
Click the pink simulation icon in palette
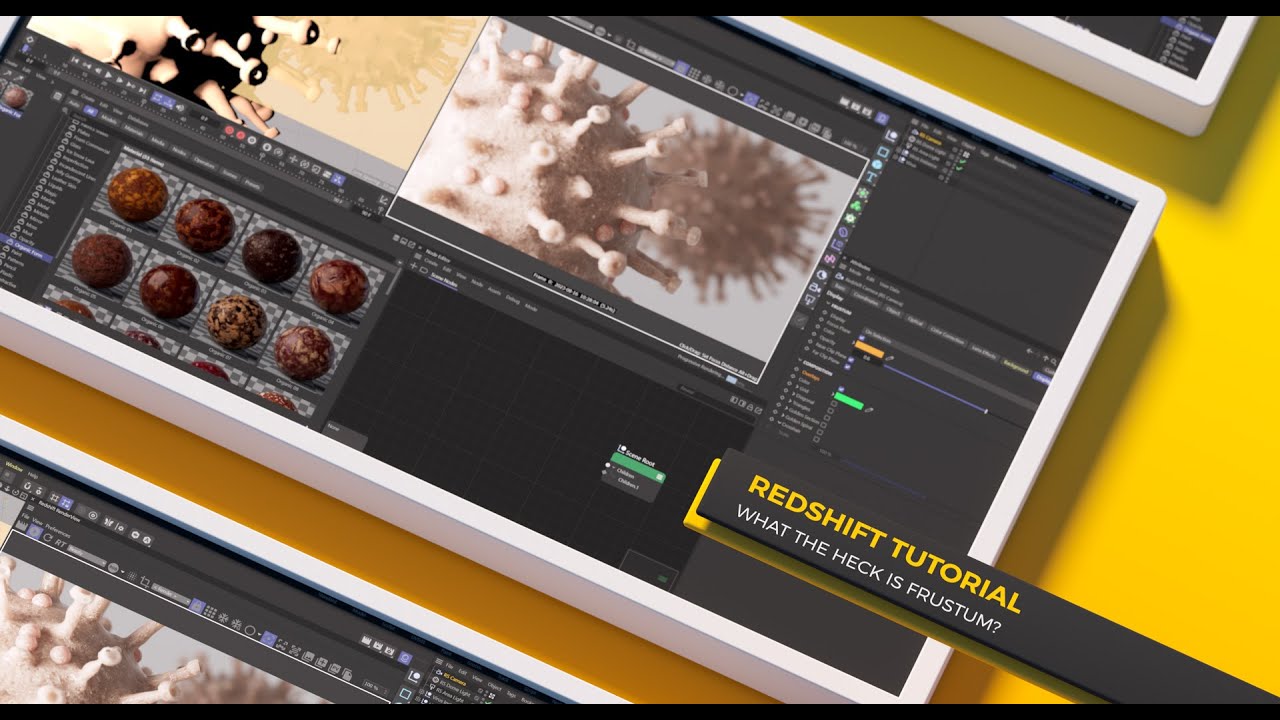(x=829, y=259)
